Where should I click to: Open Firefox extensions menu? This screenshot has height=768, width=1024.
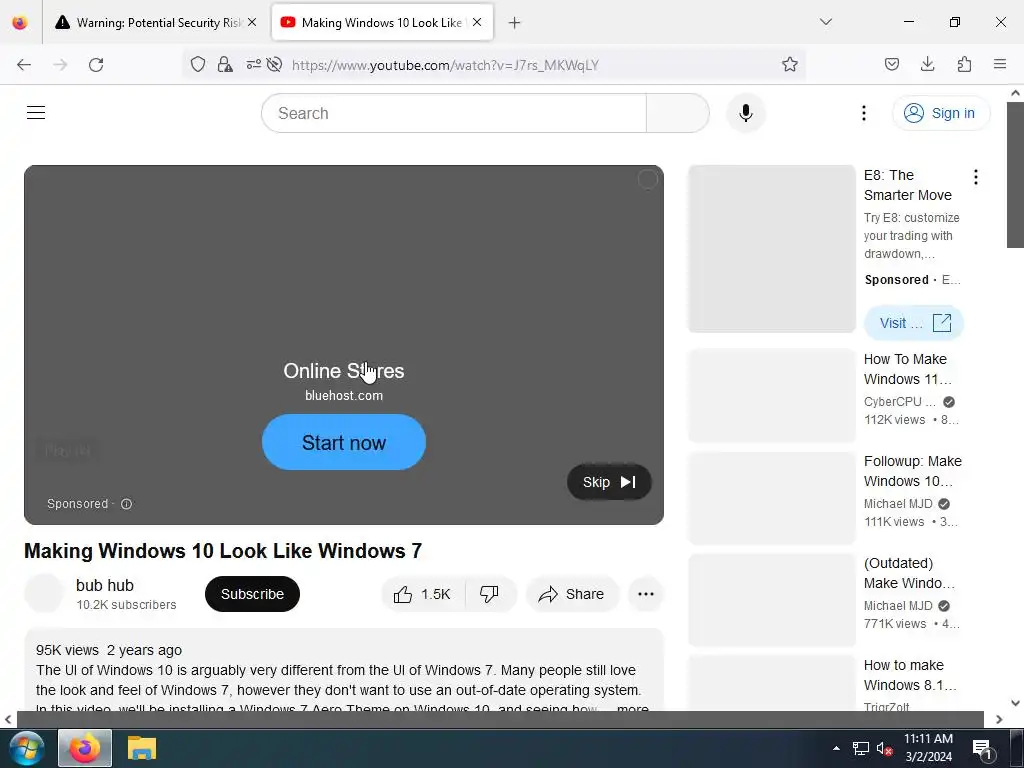pos(964,64)
